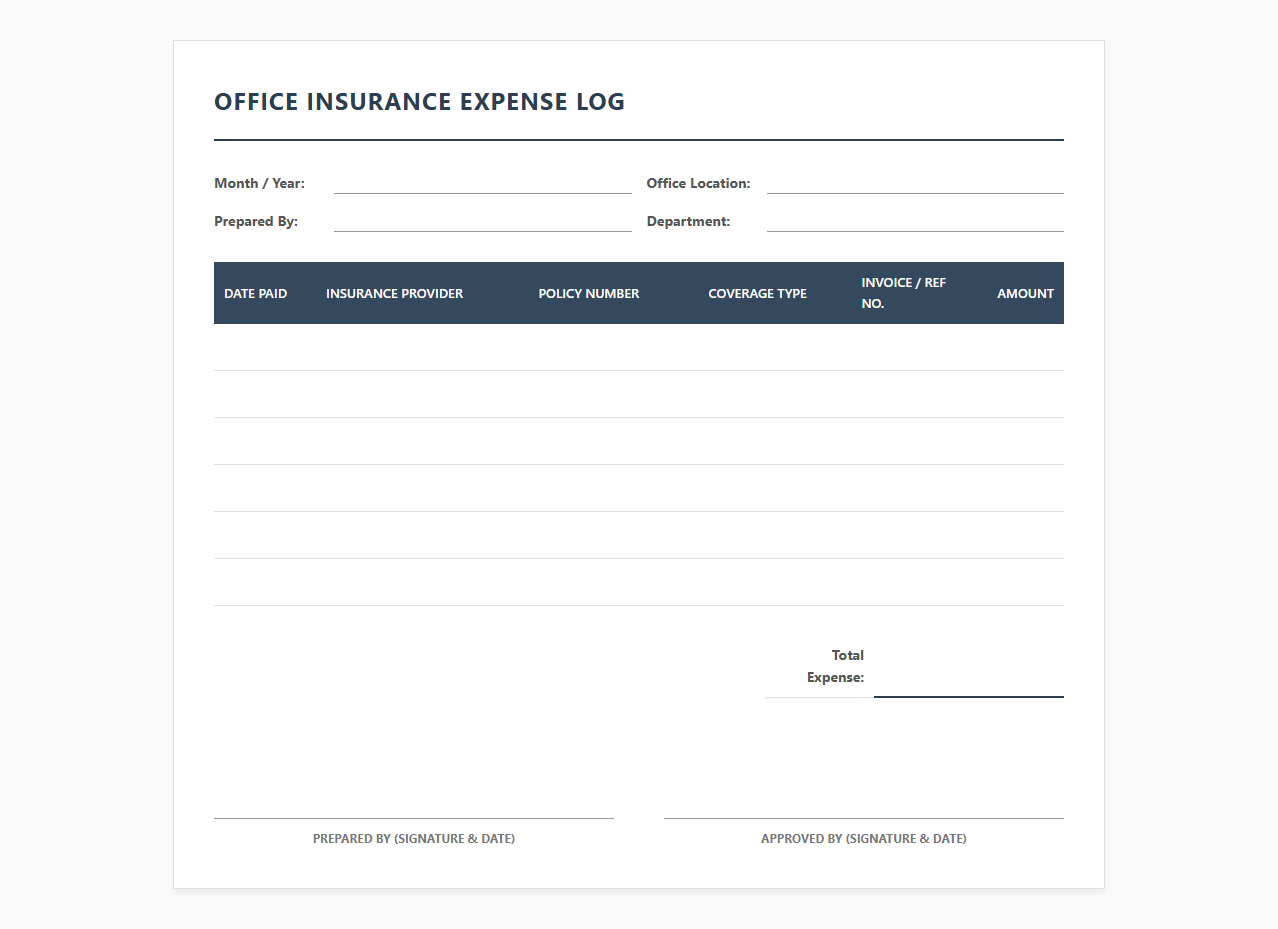This screenshot has width=1278, height=929.
Task: Click the Department label
Action: 689,221
